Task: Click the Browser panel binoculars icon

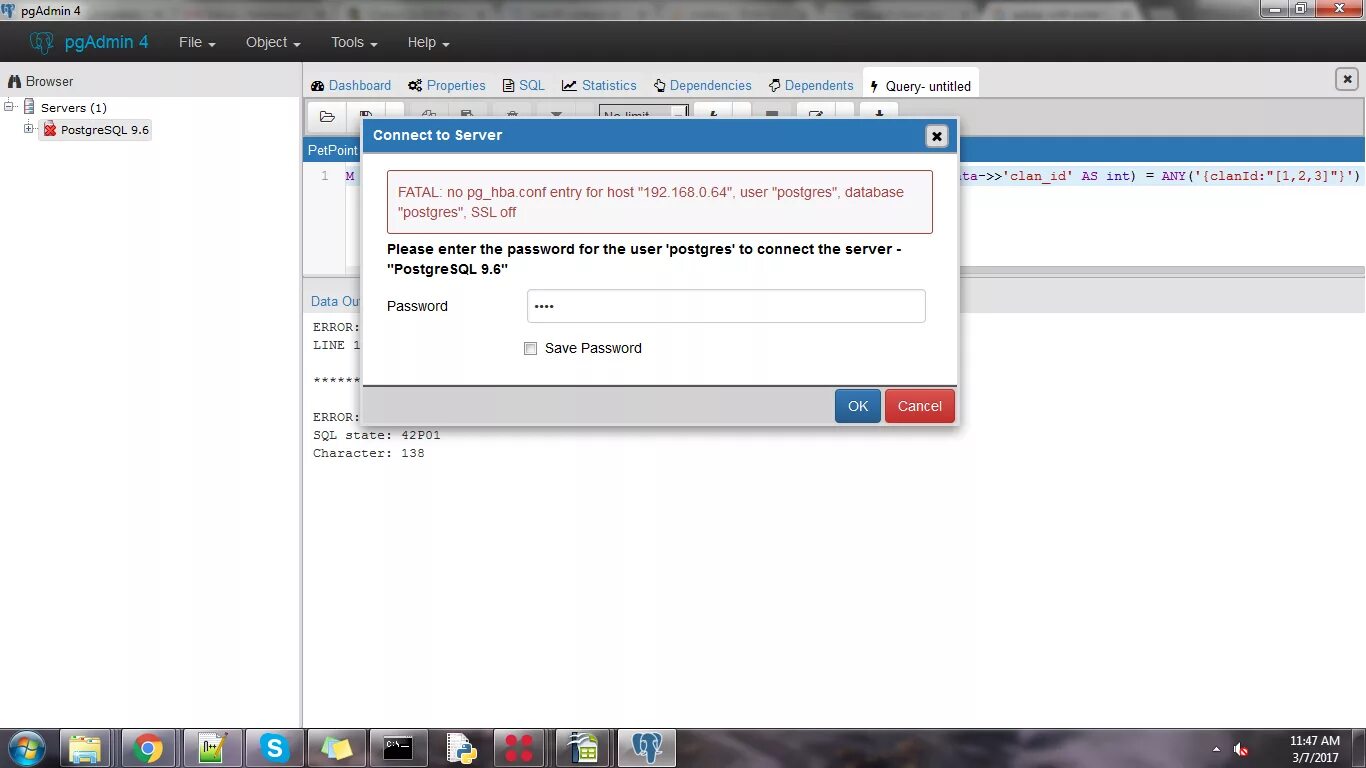Action: [x=14, y=81]
